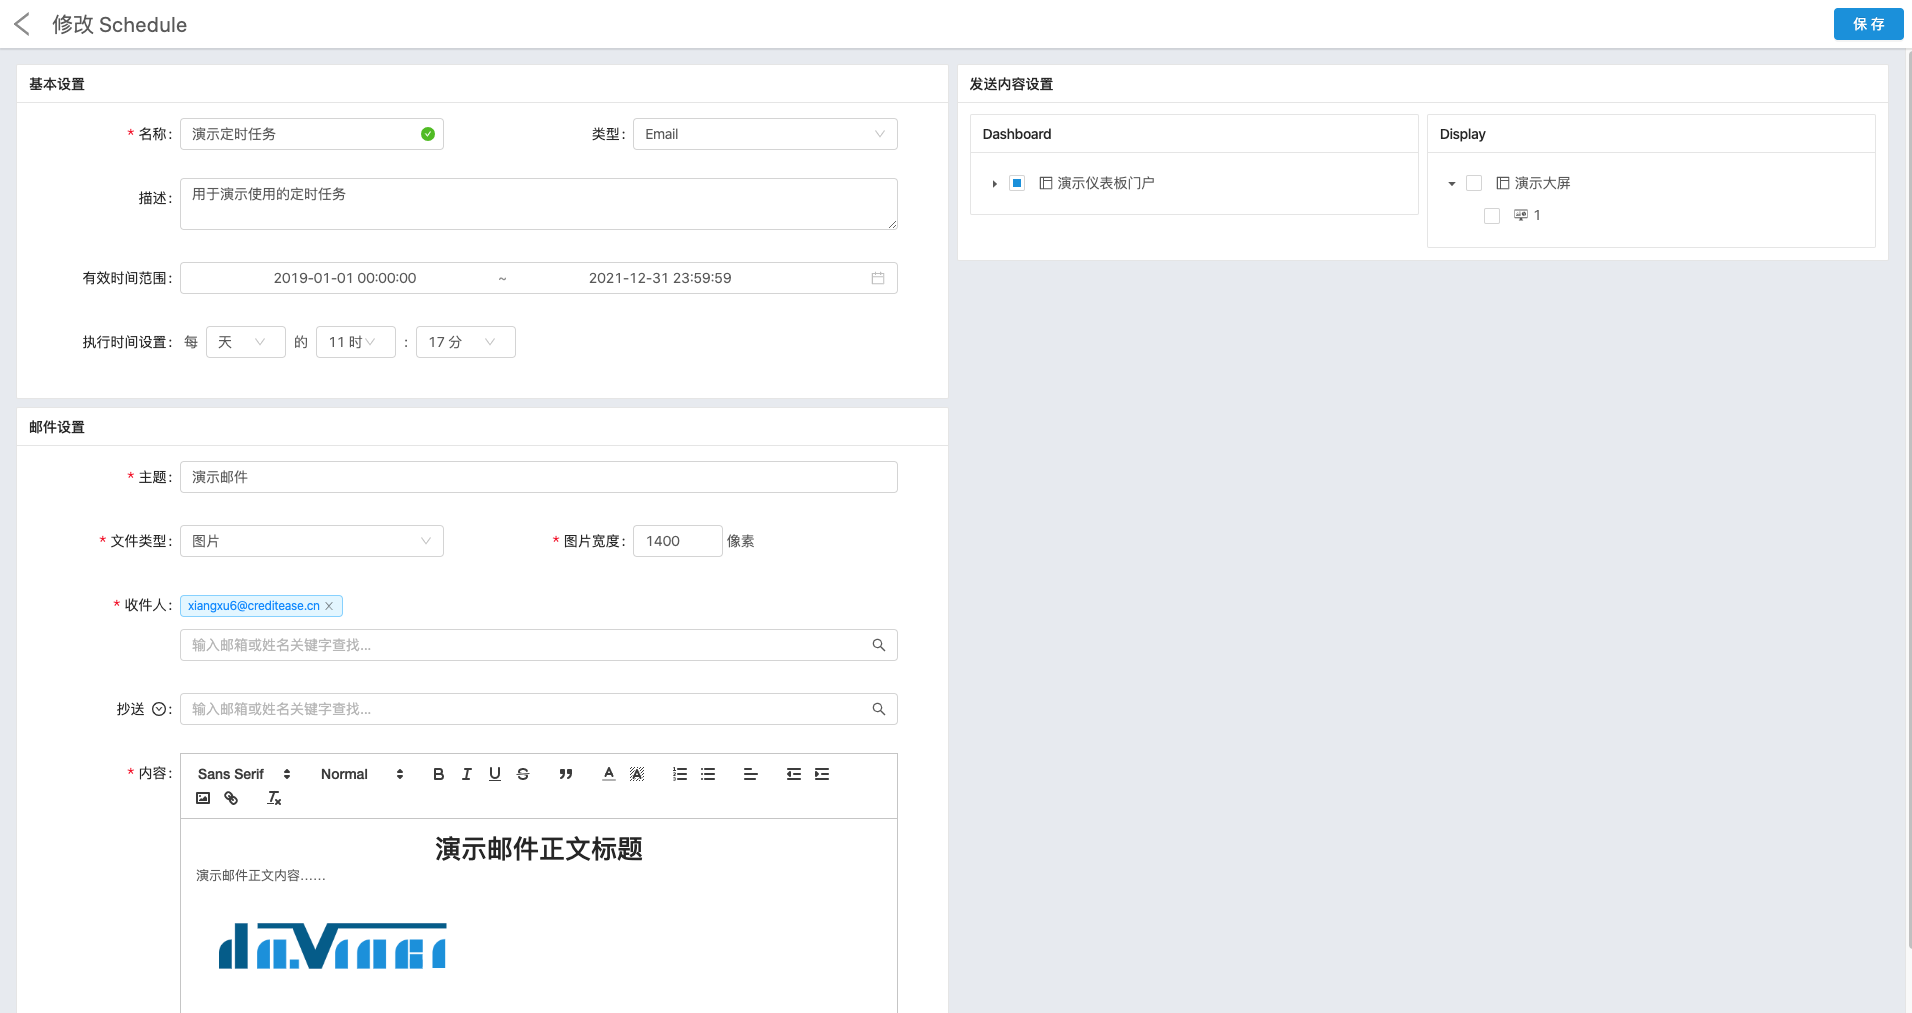The image size is (1912, 1013).
Task: Toggle bold formatting in the editor
Action: 438,774
